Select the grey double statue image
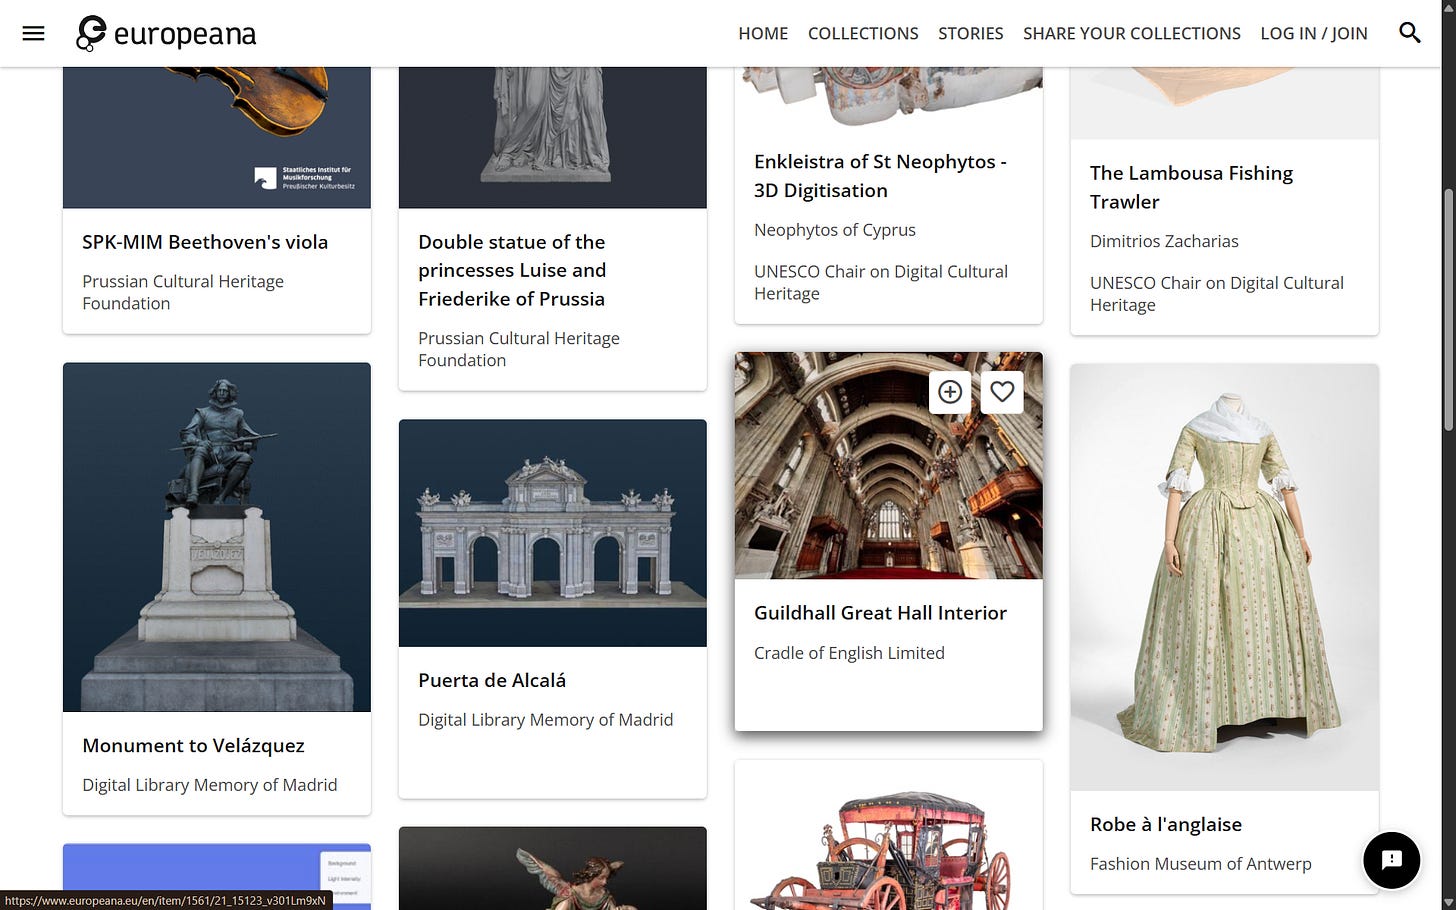Image resolution: width=1456 pixels, height=910 pixels. tap(553, 137)
